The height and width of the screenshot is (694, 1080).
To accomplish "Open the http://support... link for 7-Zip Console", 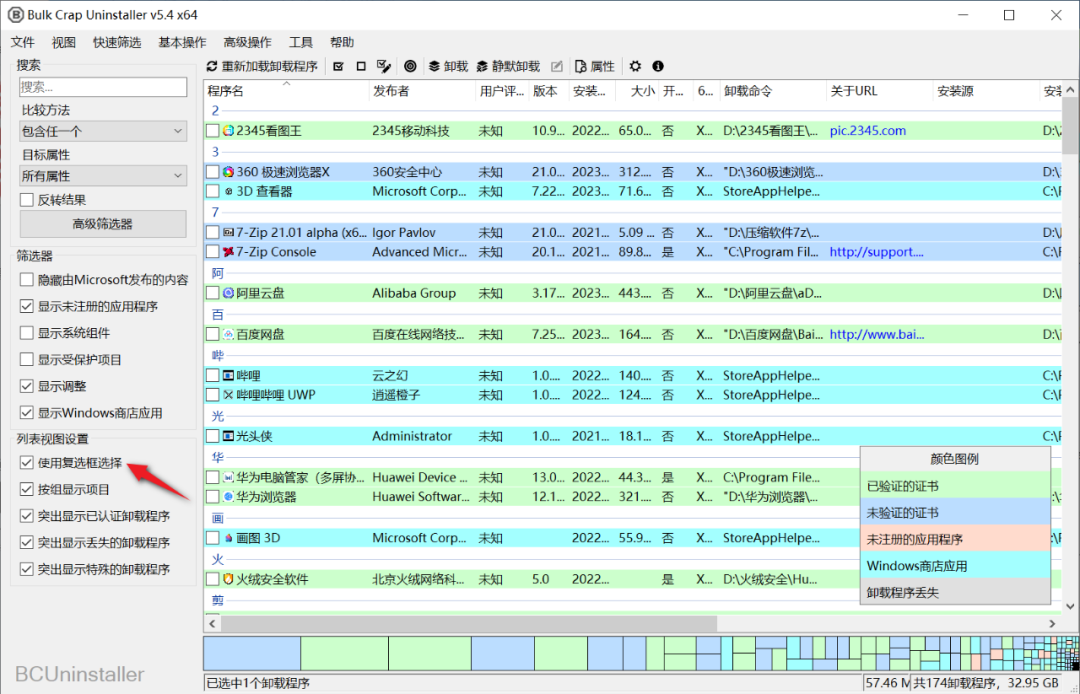I will [x=876, y=252].
